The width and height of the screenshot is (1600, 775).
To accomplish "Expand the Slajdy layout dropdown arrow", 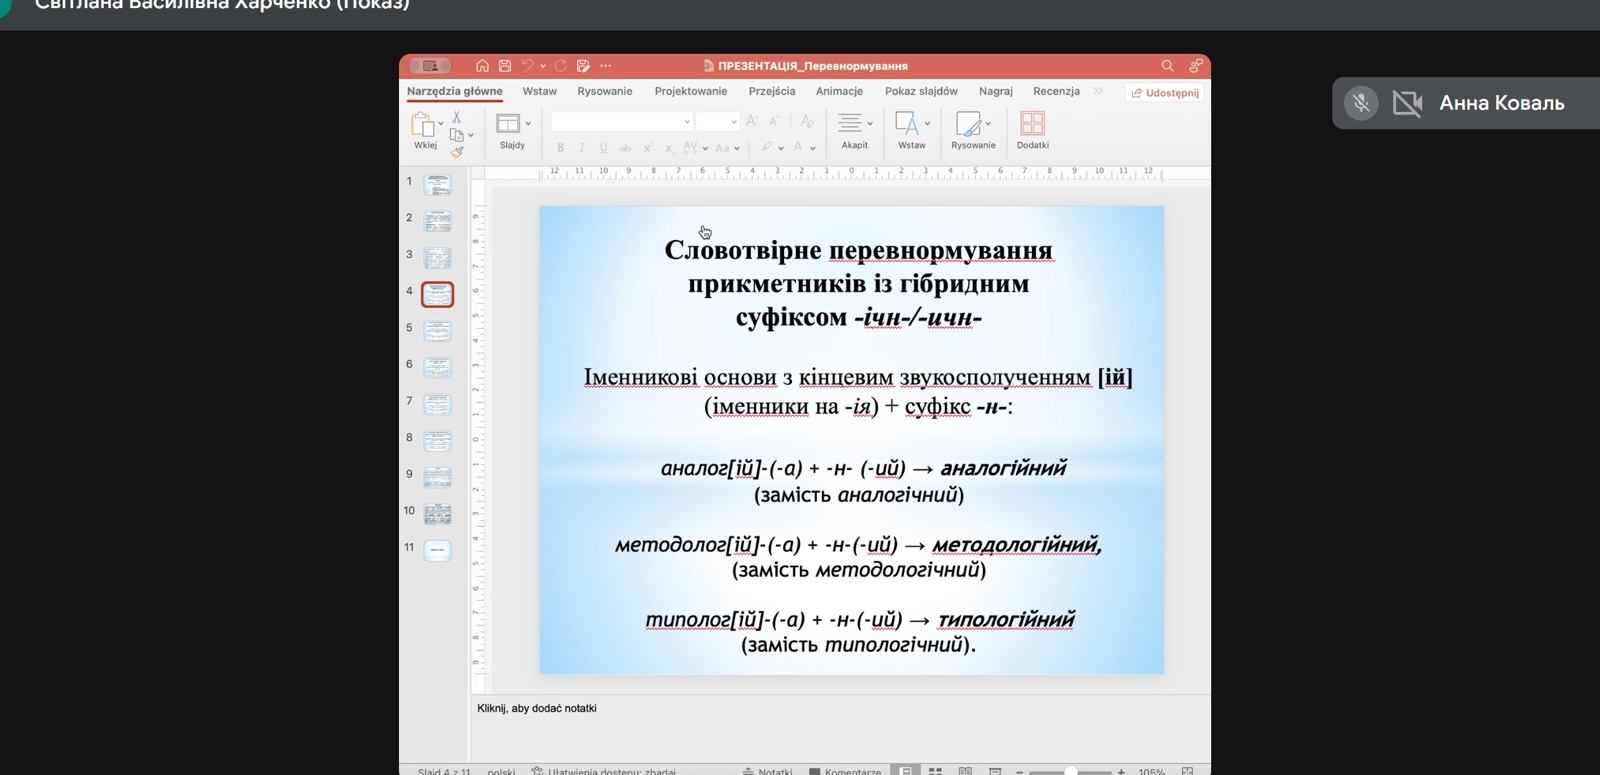I will click(528, 123).
